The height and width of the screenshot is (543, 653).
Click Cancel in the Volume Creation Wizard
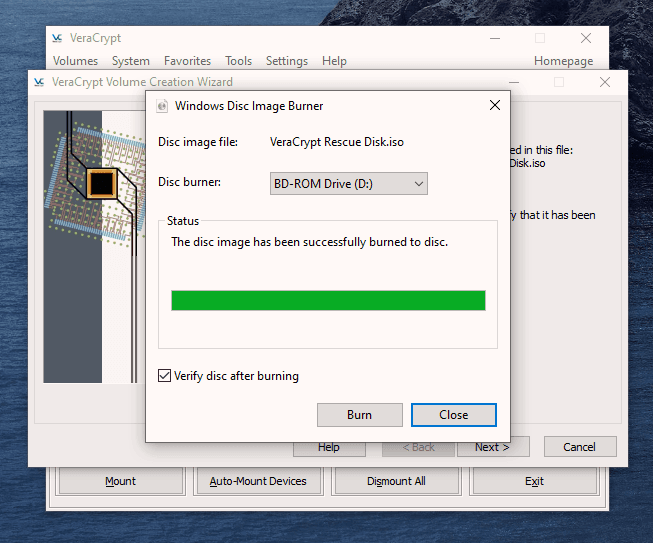579,447
